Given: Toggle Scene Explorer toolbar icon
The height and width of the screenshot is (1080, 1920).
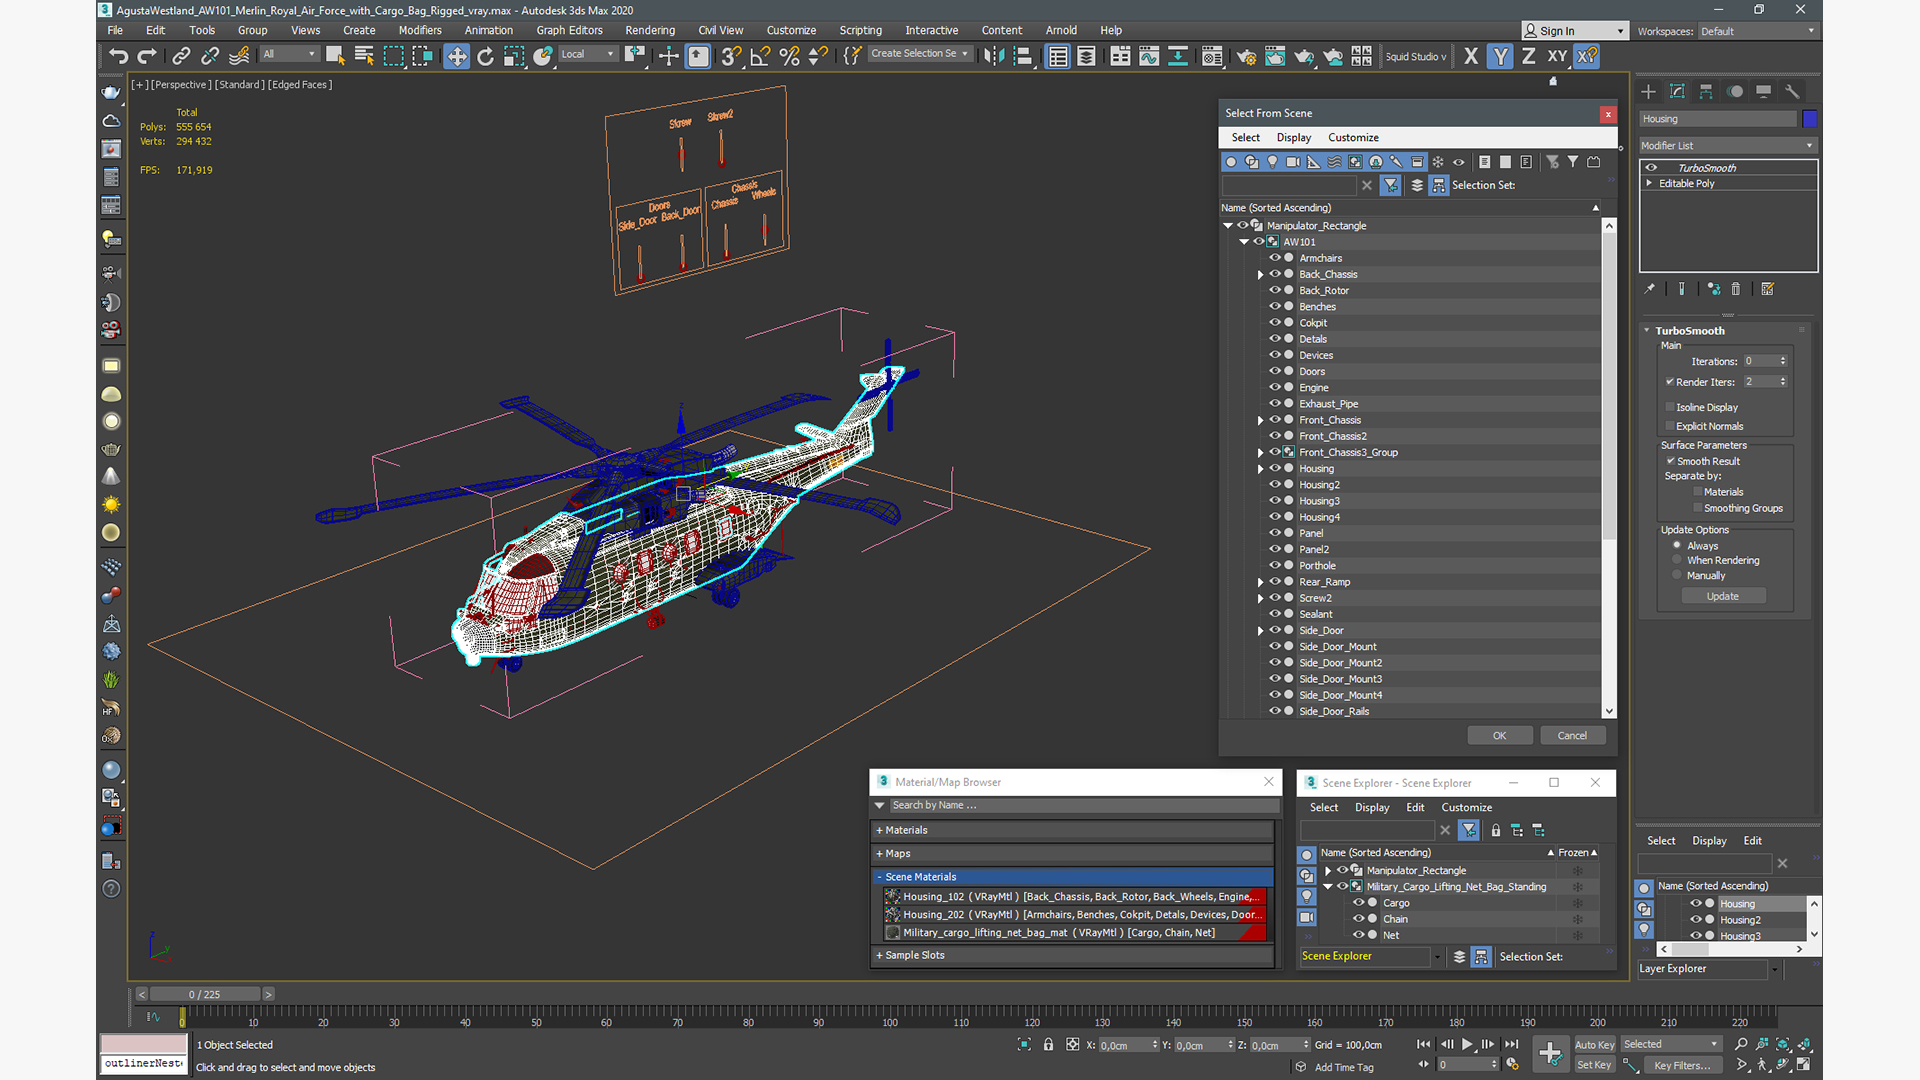Looking at the screenshot, I should (1058, 56).
